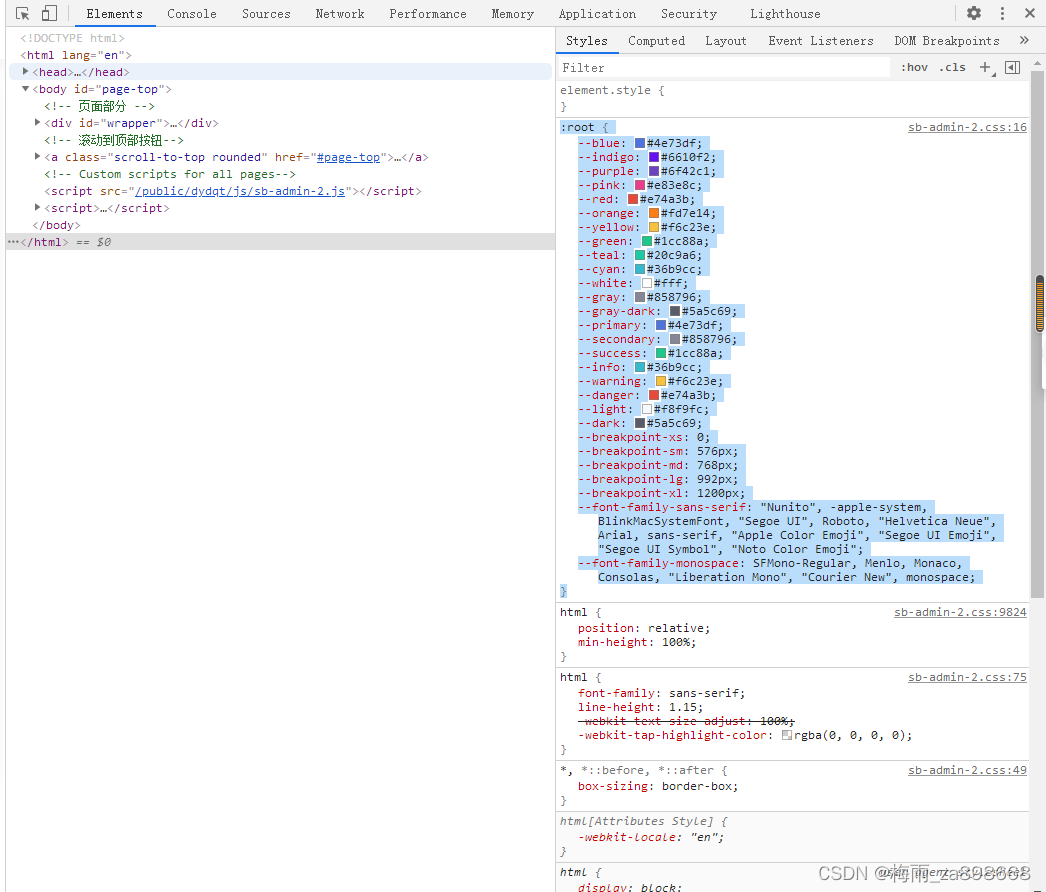Screen dimensions: 1046x892
Task: Click the --white color swatch
Action: point(647,283)
